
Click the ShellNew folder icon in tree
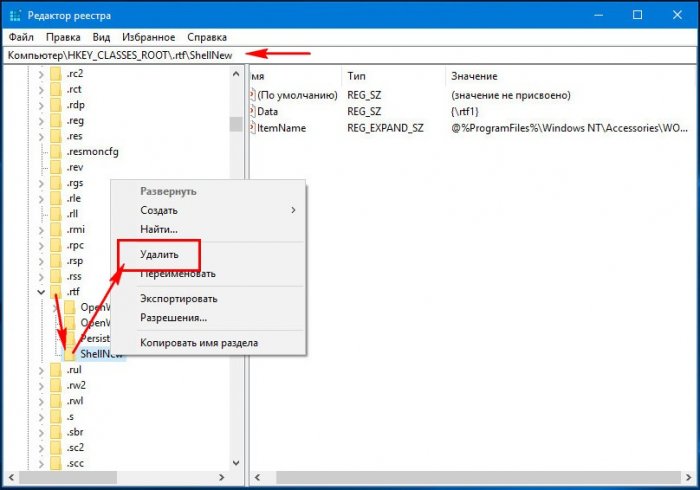point(70,354)
